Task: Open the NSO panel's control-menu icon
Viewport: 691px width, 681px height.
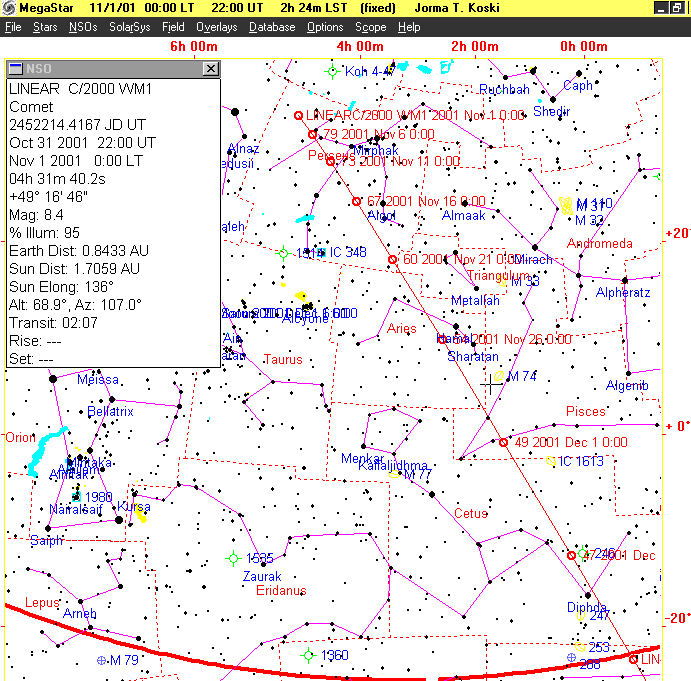Action: [x=16, y=69]
